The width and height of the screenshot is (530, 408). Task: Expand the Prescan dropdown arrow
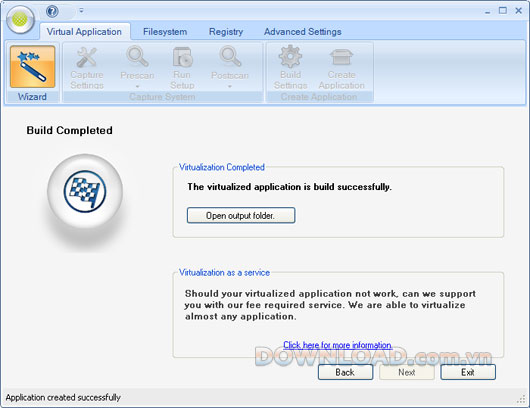(137, 86)
